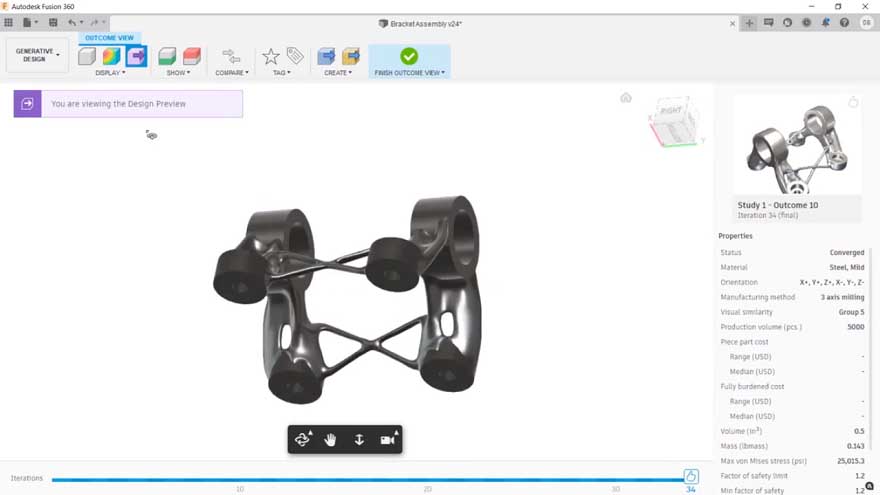
Task: Click the purple Design Preview banner icon
Action: (x=28, y=104)
